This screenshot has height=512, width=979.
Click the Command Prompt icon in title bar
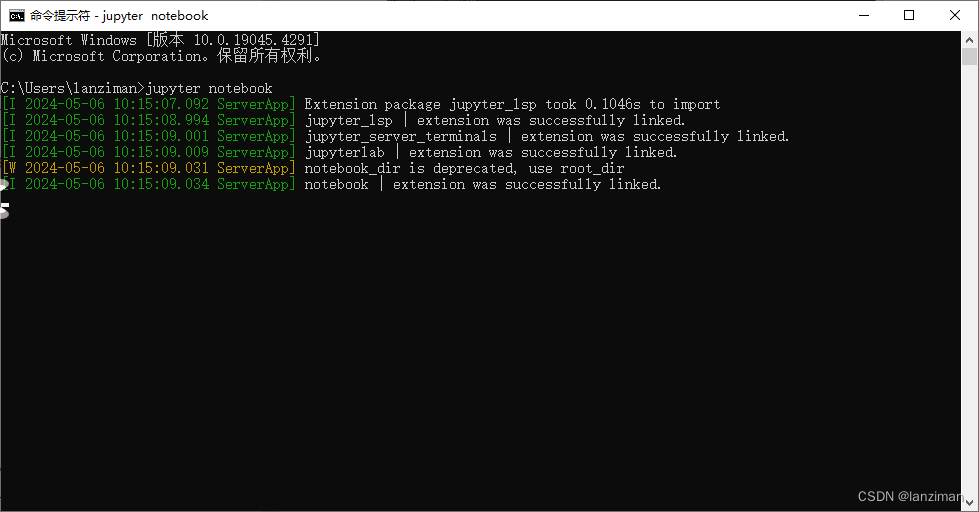coord(16,16)
